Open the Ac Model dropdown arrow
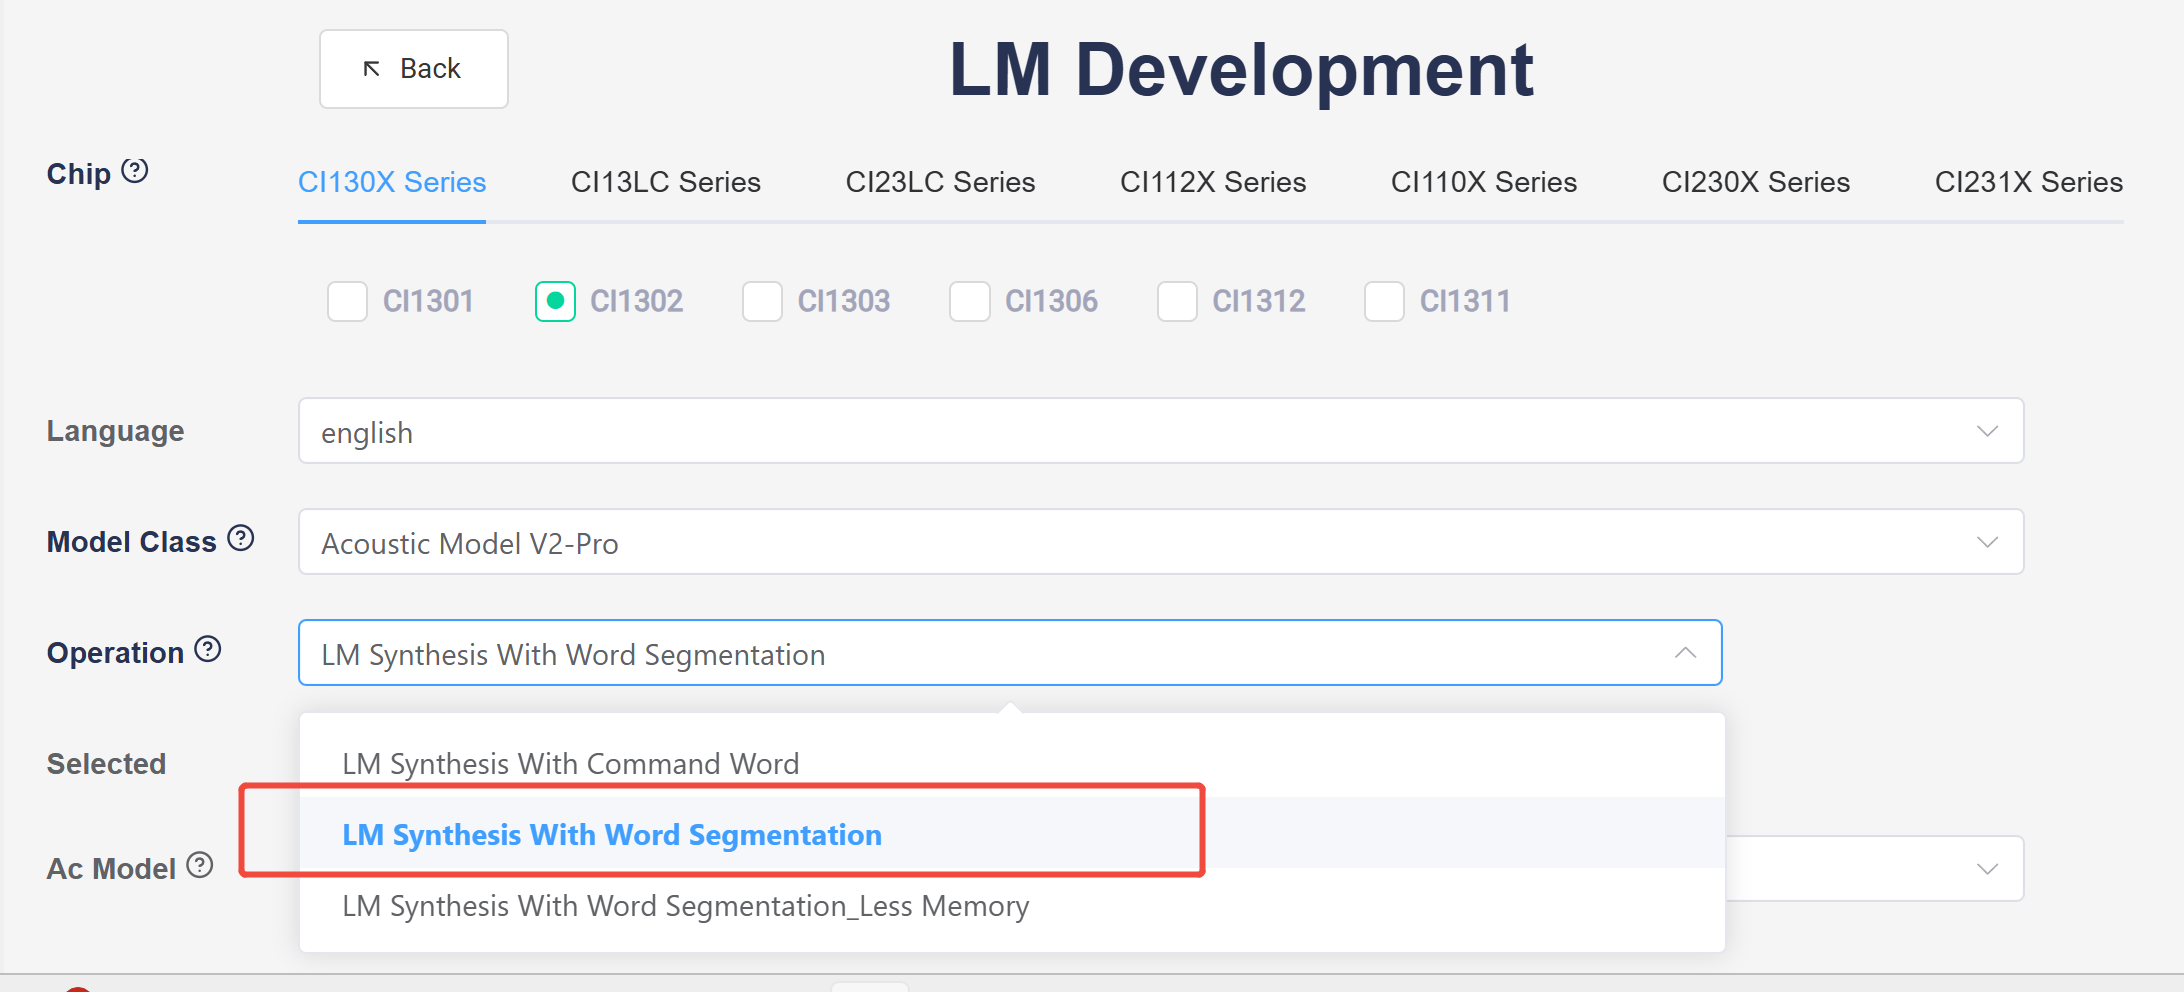This screenshot has height=992, width=2184. tap(1987, 869)
